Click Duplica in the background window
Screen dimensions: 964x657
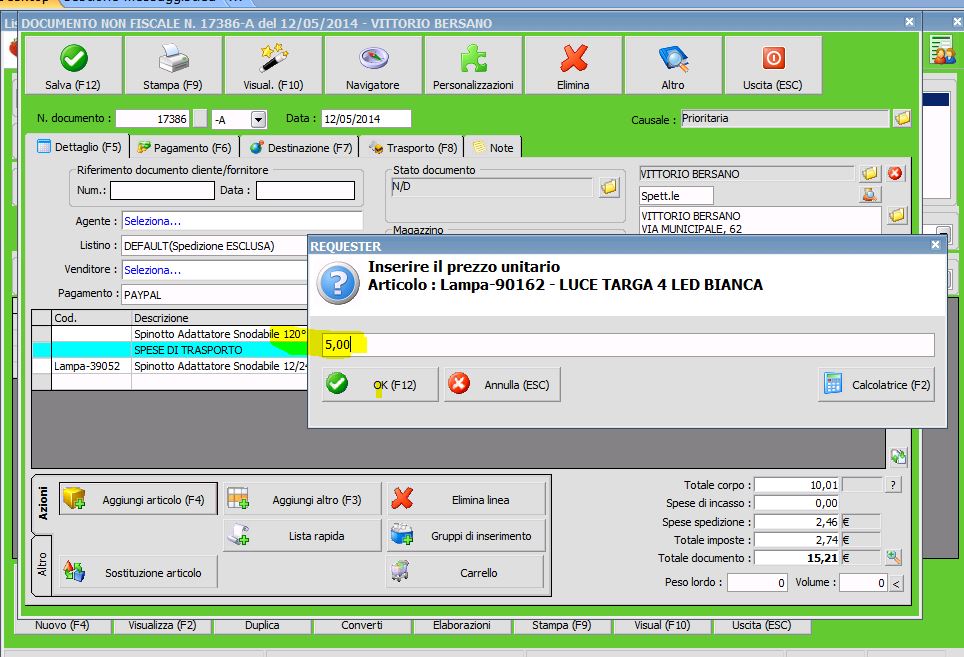pyautogui.click(x=262, y=625)
